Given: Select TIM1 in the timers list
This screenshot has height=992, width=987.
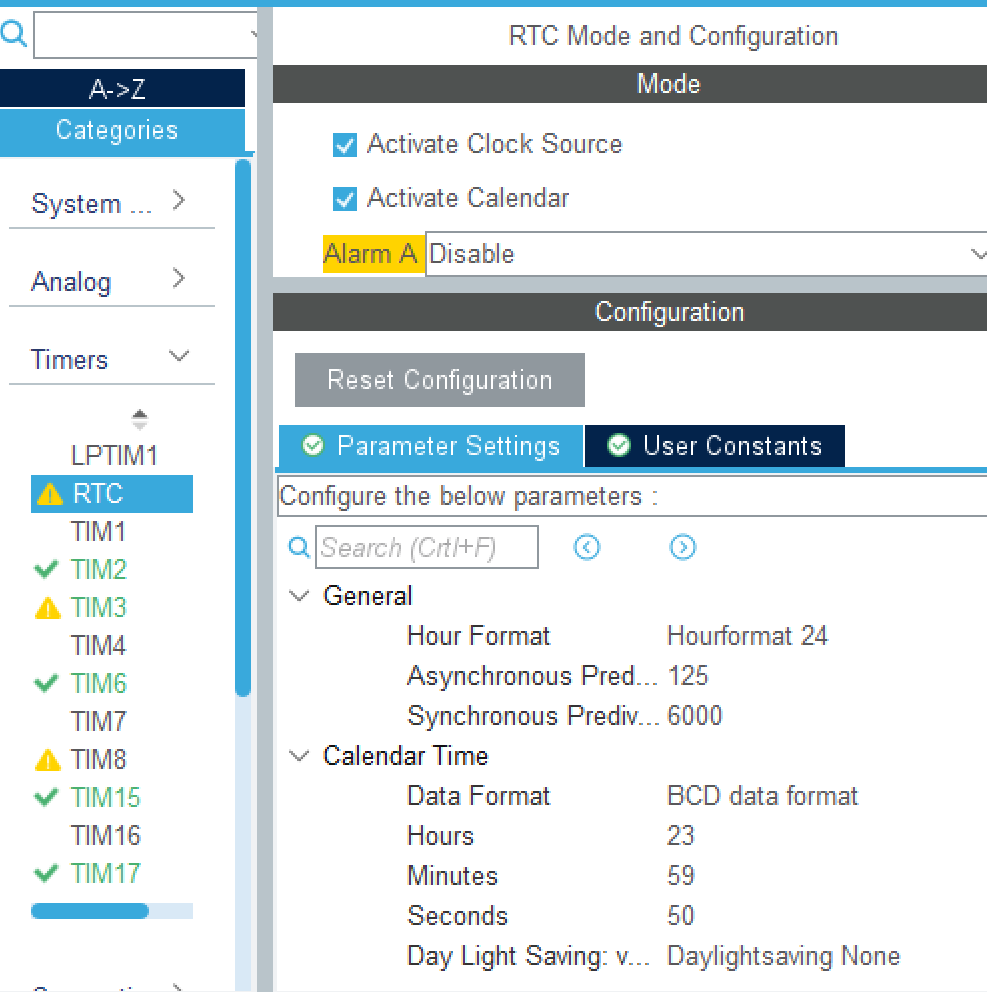Looking at the screenshot, I should (98, 531).
